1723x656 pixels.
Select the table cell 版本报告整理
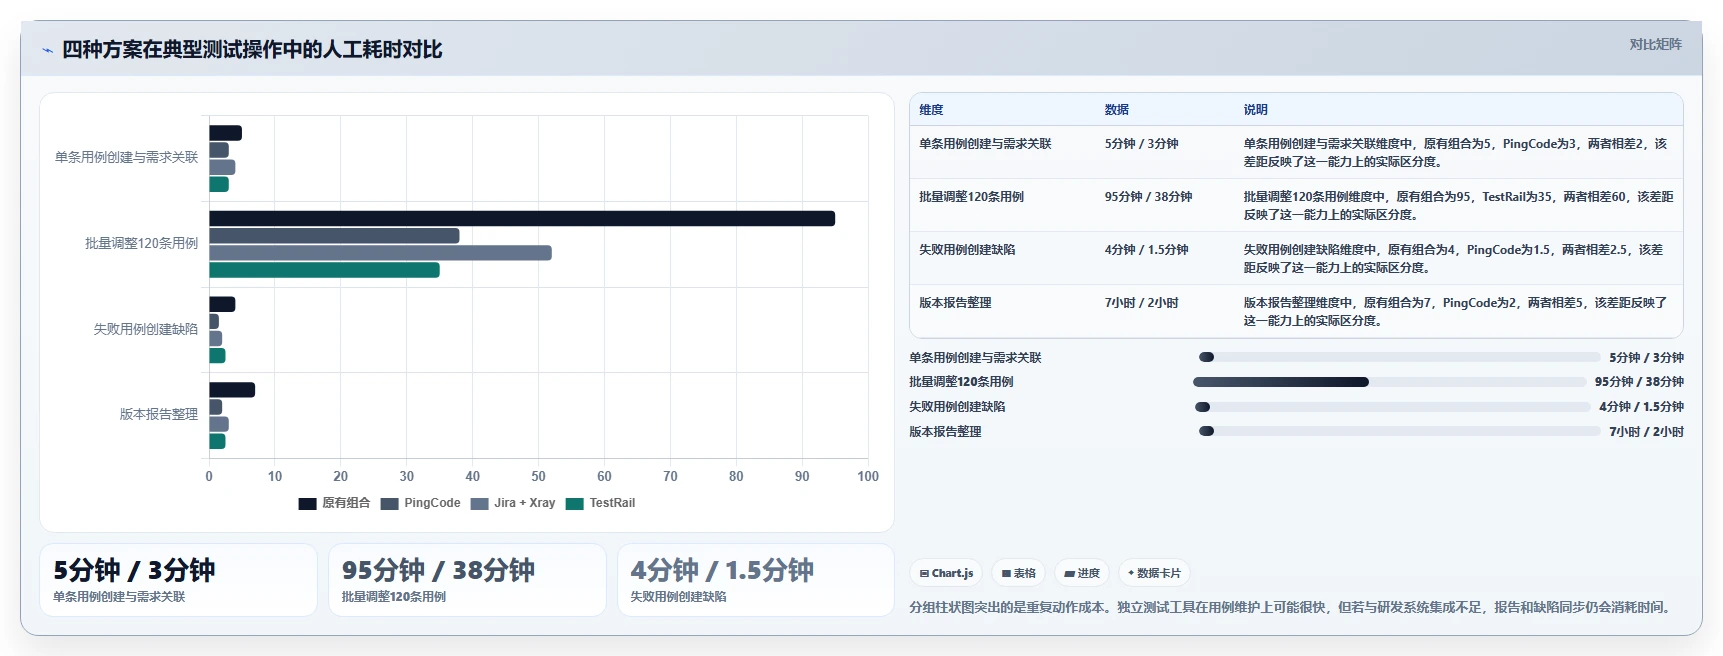point(955,303)
